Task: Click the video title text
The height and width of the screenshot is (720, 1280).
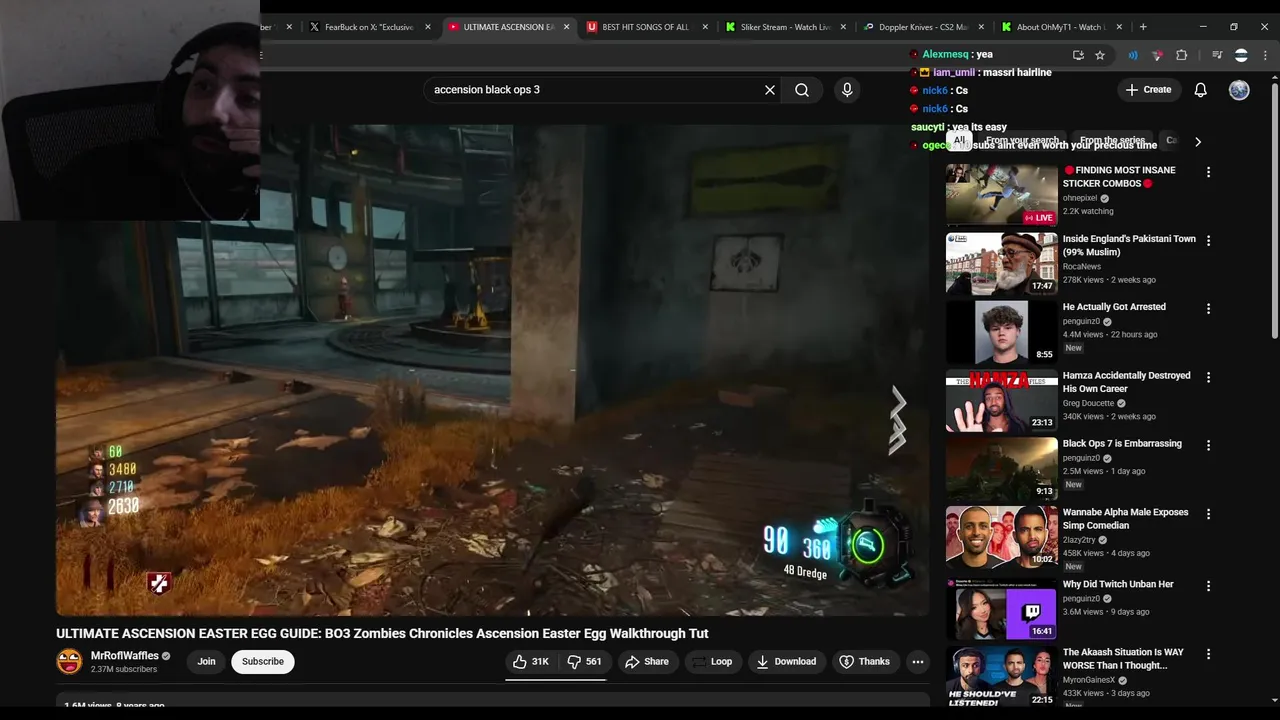Action: click(382, 633)
